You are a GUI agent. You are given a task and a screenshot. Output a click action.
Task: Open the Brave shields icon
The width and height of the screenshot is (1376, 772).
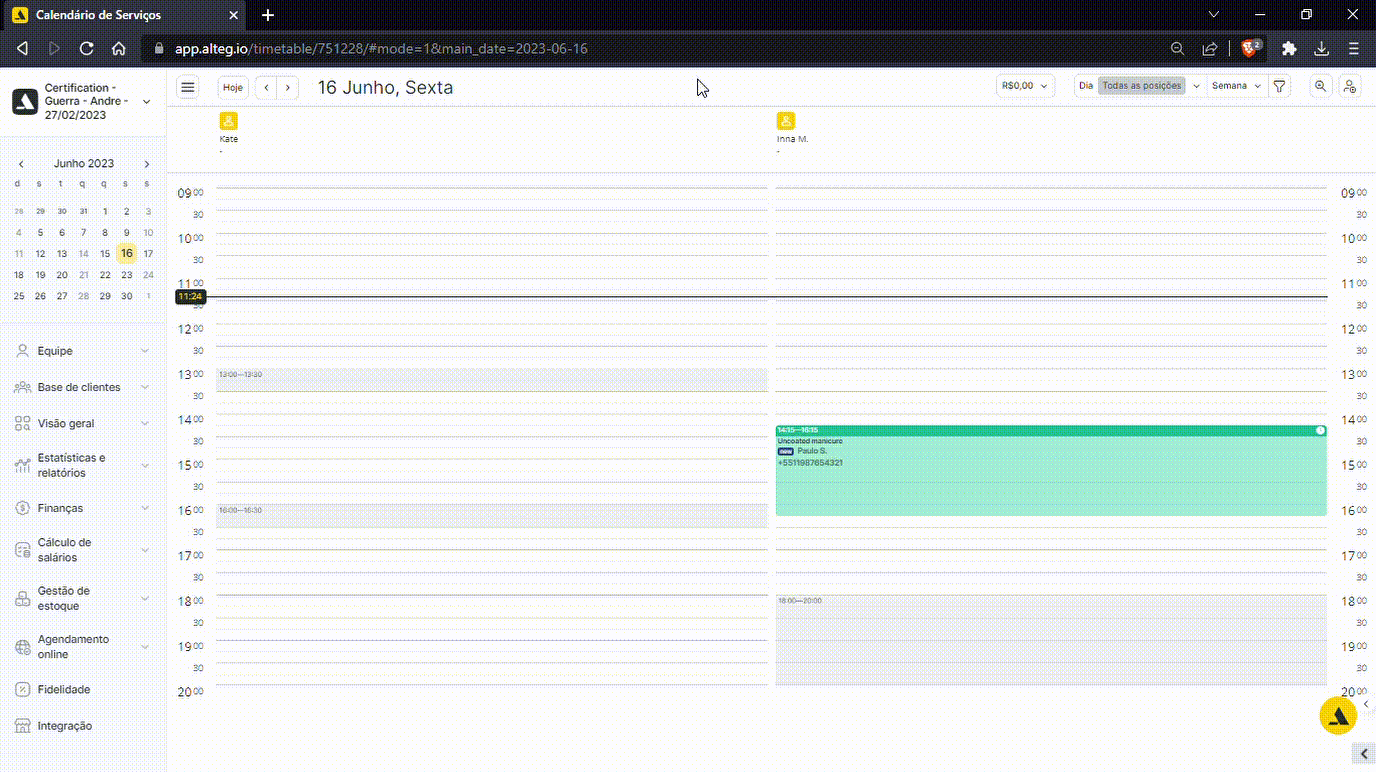[1251, 48]
